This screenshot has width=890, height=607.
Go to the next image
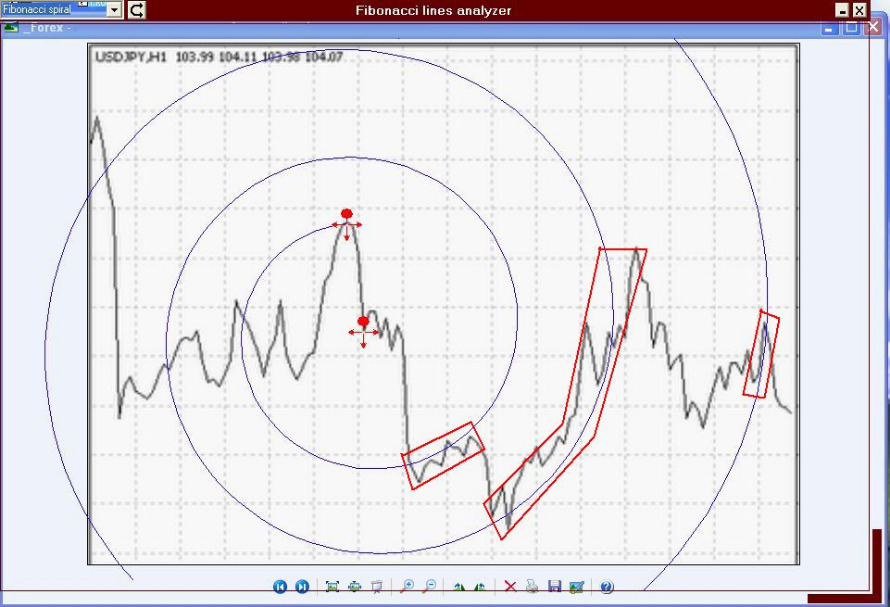click(301, 587)
